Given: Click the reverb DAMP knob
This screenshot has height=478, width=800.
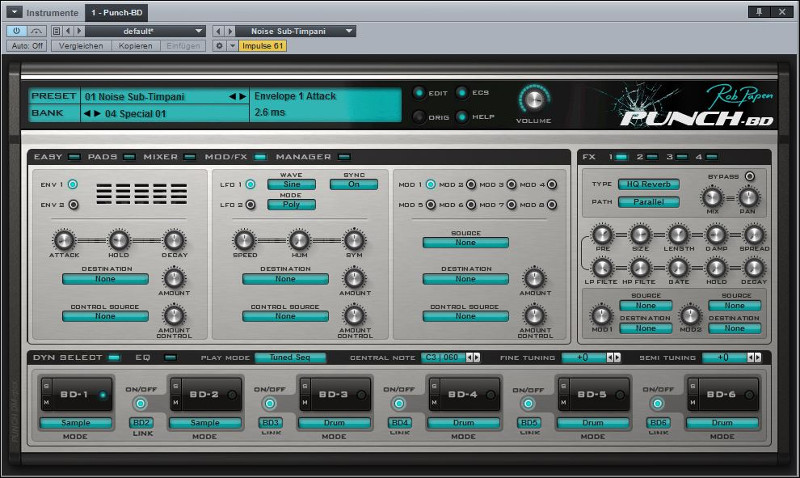Looking at the screenshot, I should [716, 235].
